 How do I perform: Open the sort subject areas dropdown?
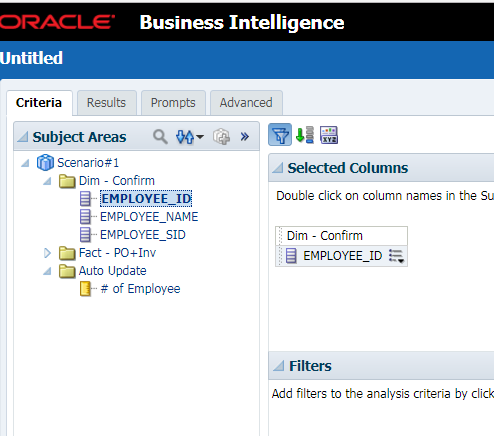pos(190,137)
